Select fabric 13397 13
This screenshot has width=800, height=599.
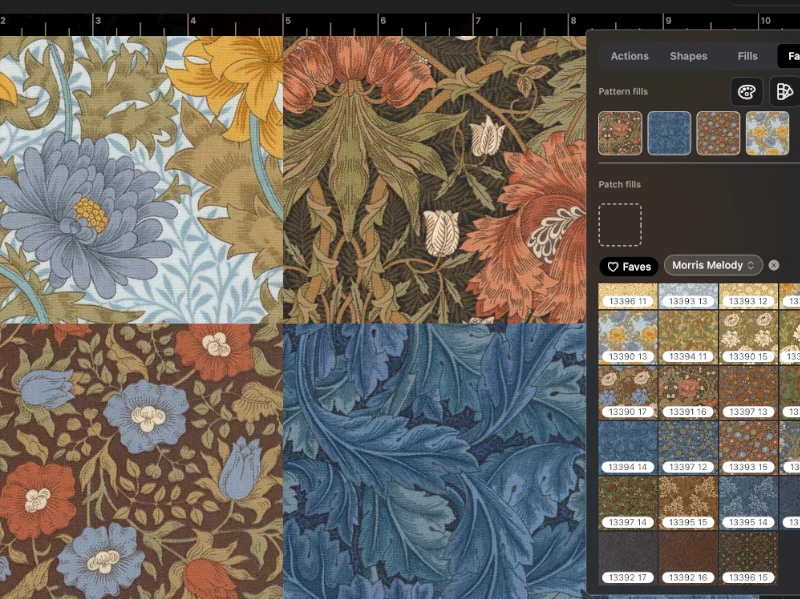748,392
